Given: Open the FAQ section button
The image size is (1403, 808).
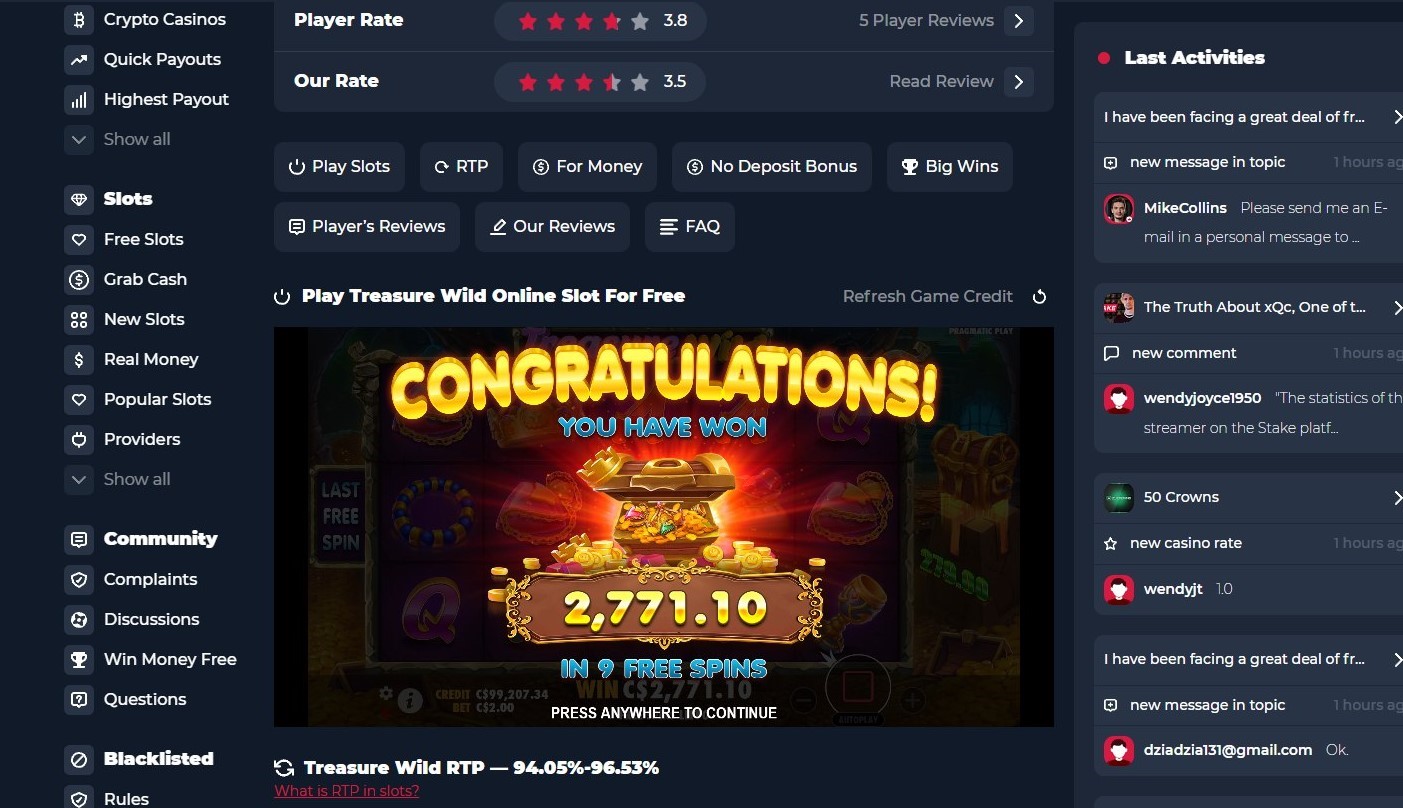Looking at the screenshot, I should [690, 227].
